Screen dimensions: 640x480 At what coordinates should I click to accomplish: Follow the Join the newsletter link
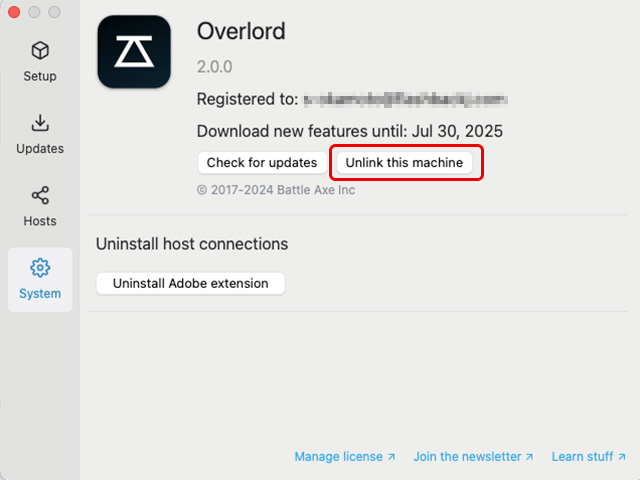click(x=467, y=457)
